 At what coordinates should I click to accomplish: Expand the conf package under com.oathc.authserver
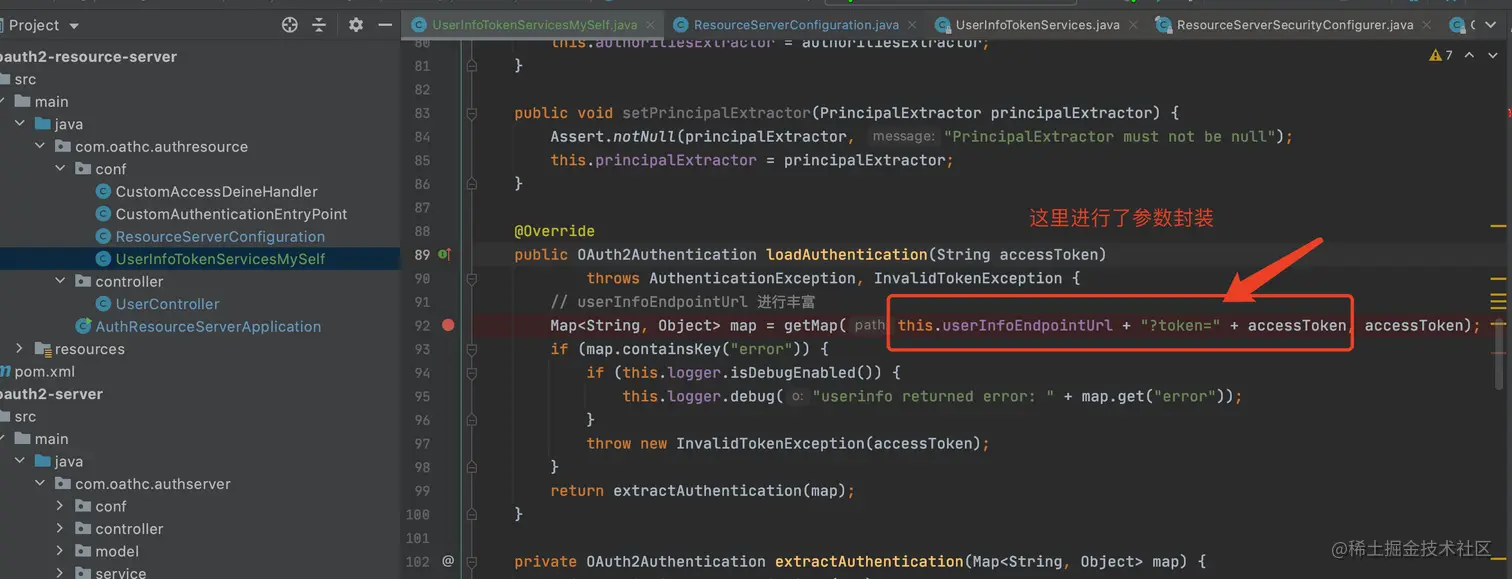pyautogui.click(x=60, y=506)
